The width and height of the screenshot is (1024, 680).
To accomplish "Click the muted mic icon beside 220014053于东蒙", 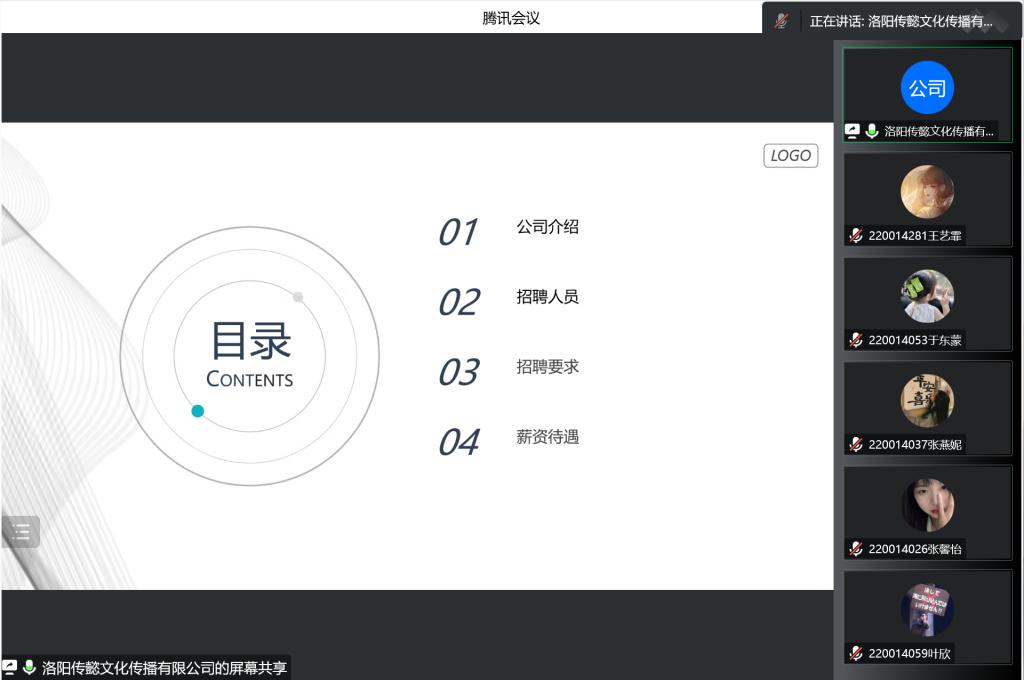I will click(856, 340).
